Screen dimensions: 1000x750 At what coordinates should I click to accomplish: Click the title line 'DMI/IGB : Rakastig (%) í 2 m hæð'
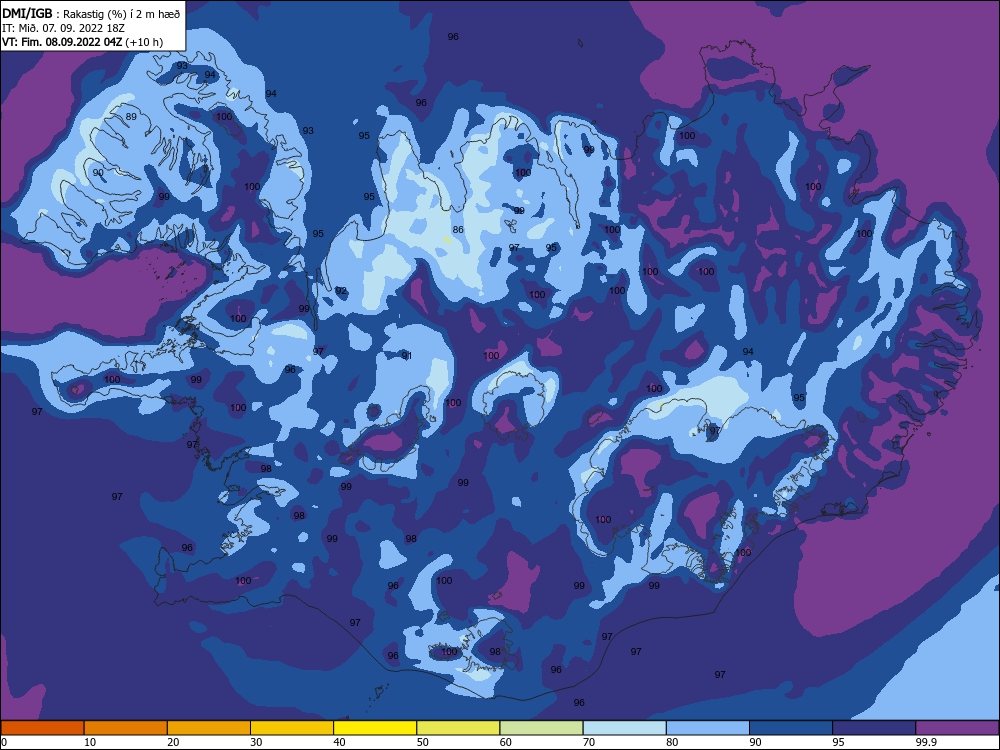pyautogui.click(x=91, y=14)
